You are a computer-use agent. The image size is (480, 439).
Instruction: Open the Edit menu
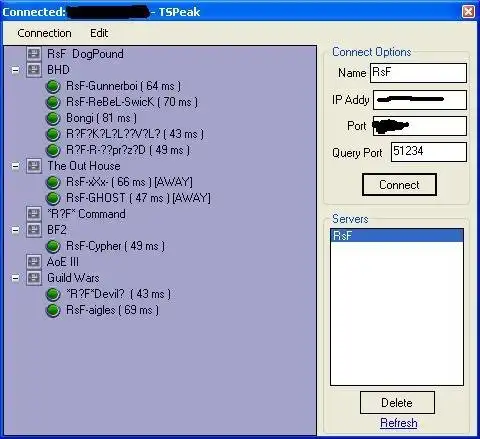coord(99,33)
